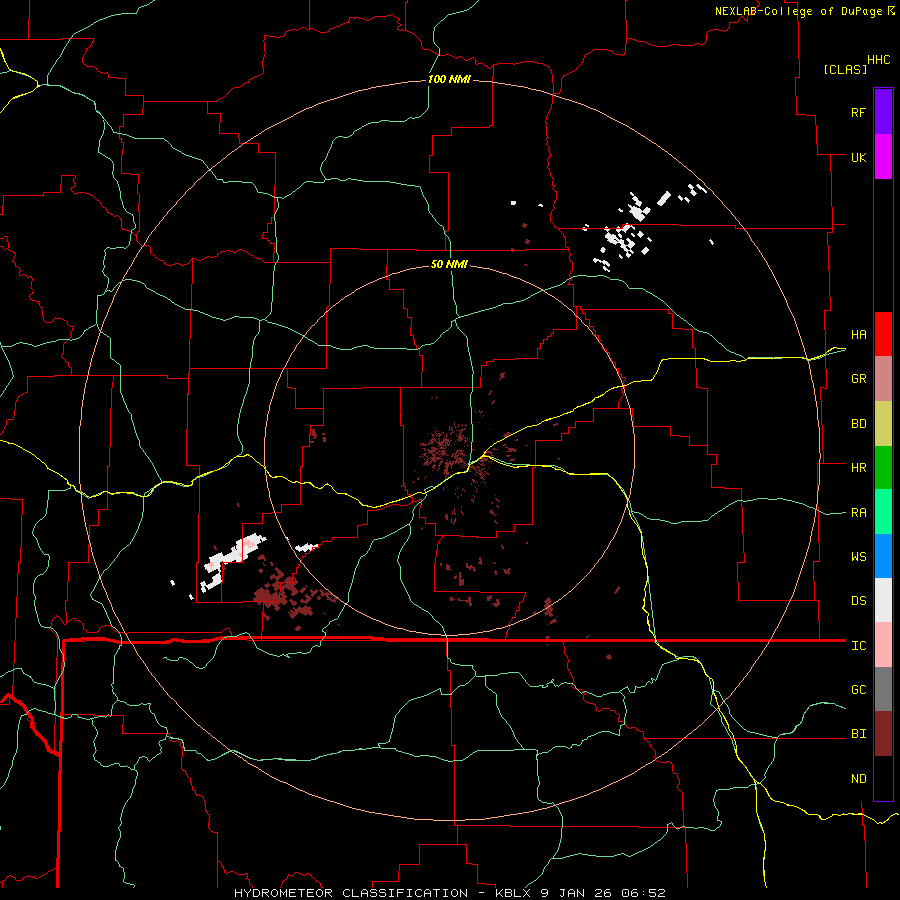The width and height of the screenshot is (900, 900).
Task: Select the light pink IC swatch
Action: point(883,645)
